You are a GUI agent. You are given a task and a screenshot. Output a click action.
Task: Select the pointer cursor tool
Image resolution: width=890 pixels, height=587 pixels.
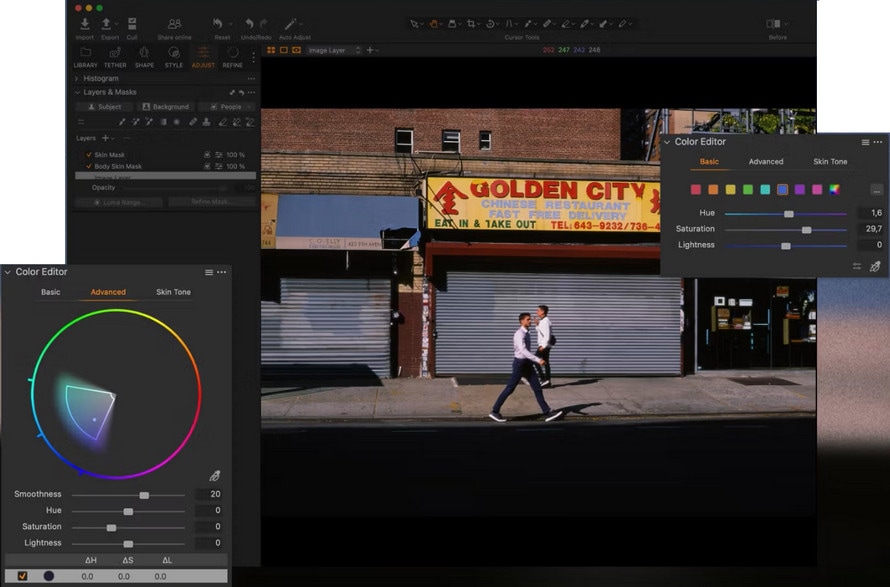pyautogui.click(x=414, y=24)
